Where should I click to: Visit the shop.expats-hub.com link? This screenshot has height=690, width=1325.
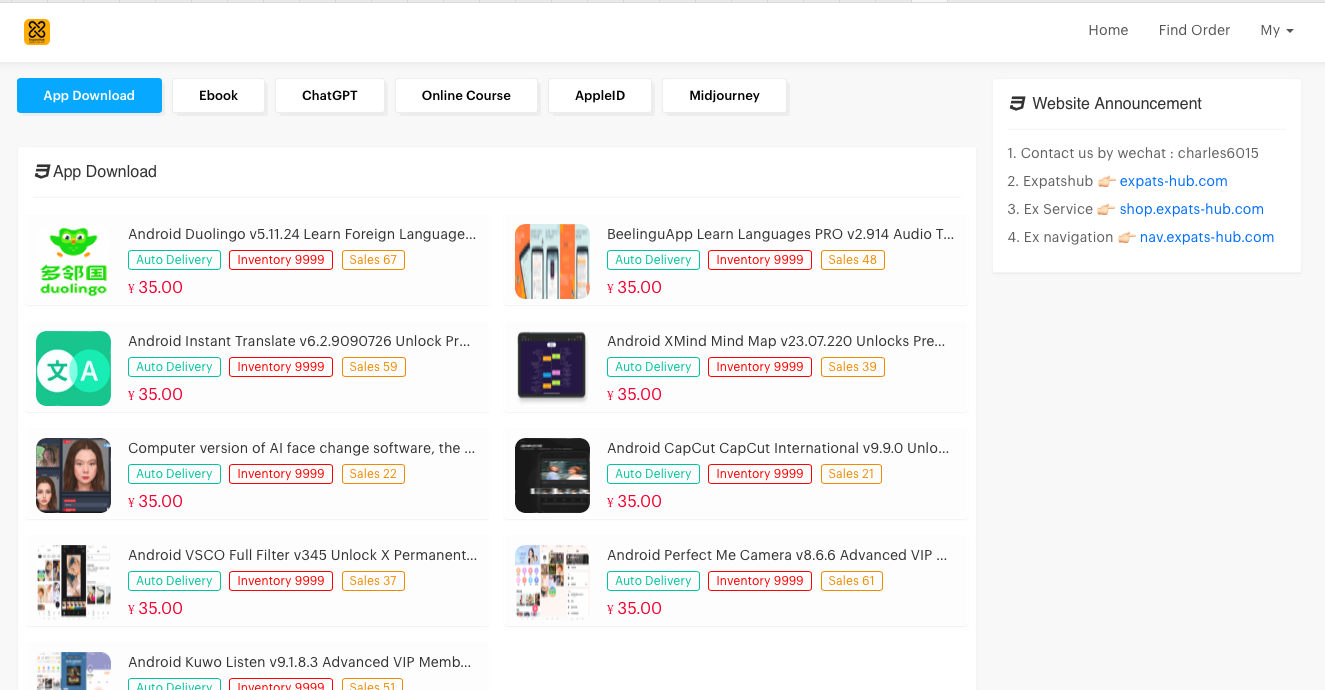1191,209
